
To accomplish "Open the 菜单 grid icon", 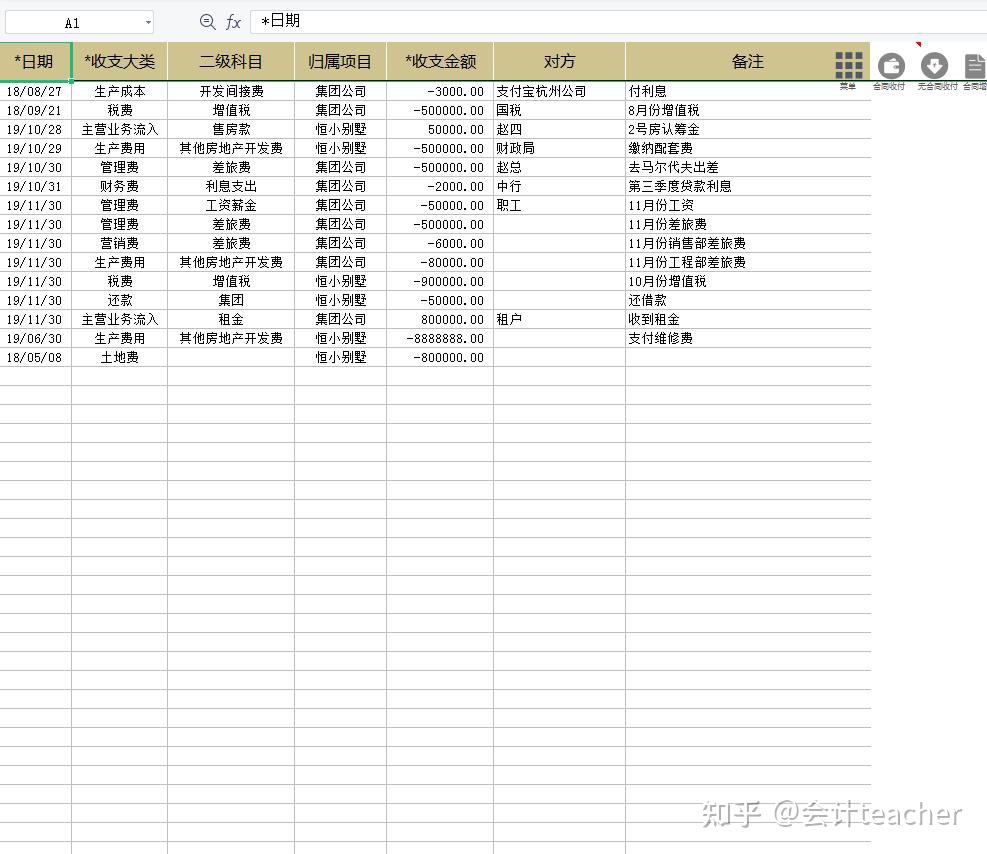I will click(x=849, y=65).
